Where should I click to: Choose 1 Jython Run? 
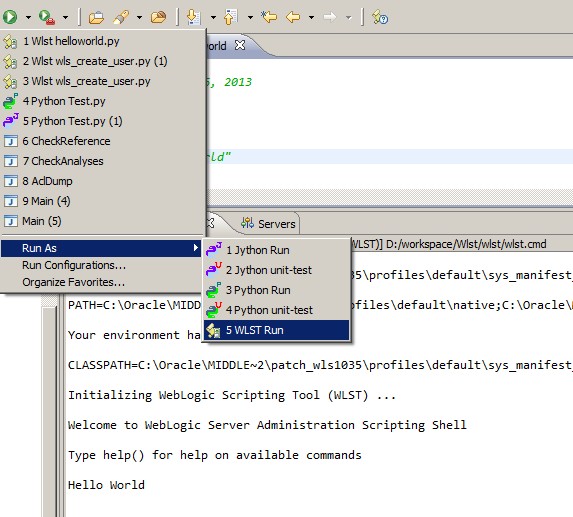click(277, 250)
